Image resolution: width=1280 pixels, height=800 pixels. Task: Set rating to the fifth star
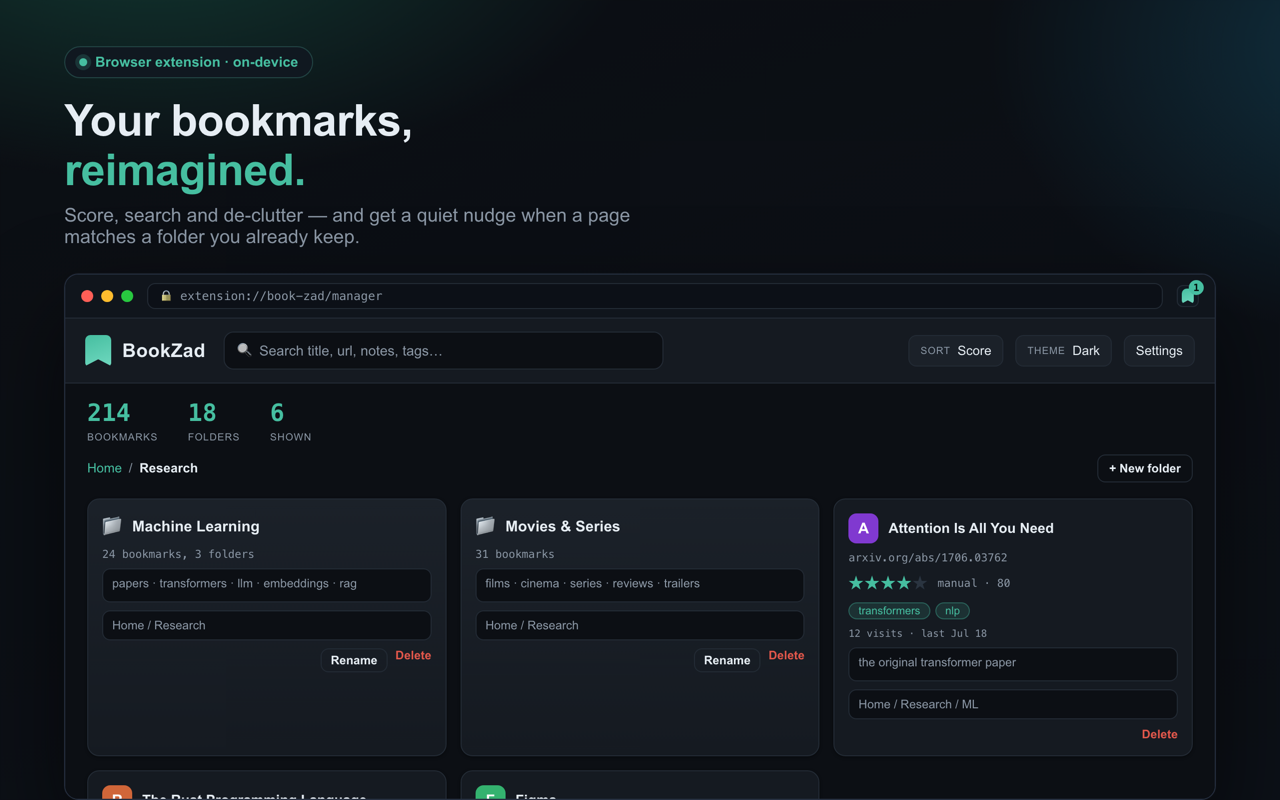(x=920, y=583)
